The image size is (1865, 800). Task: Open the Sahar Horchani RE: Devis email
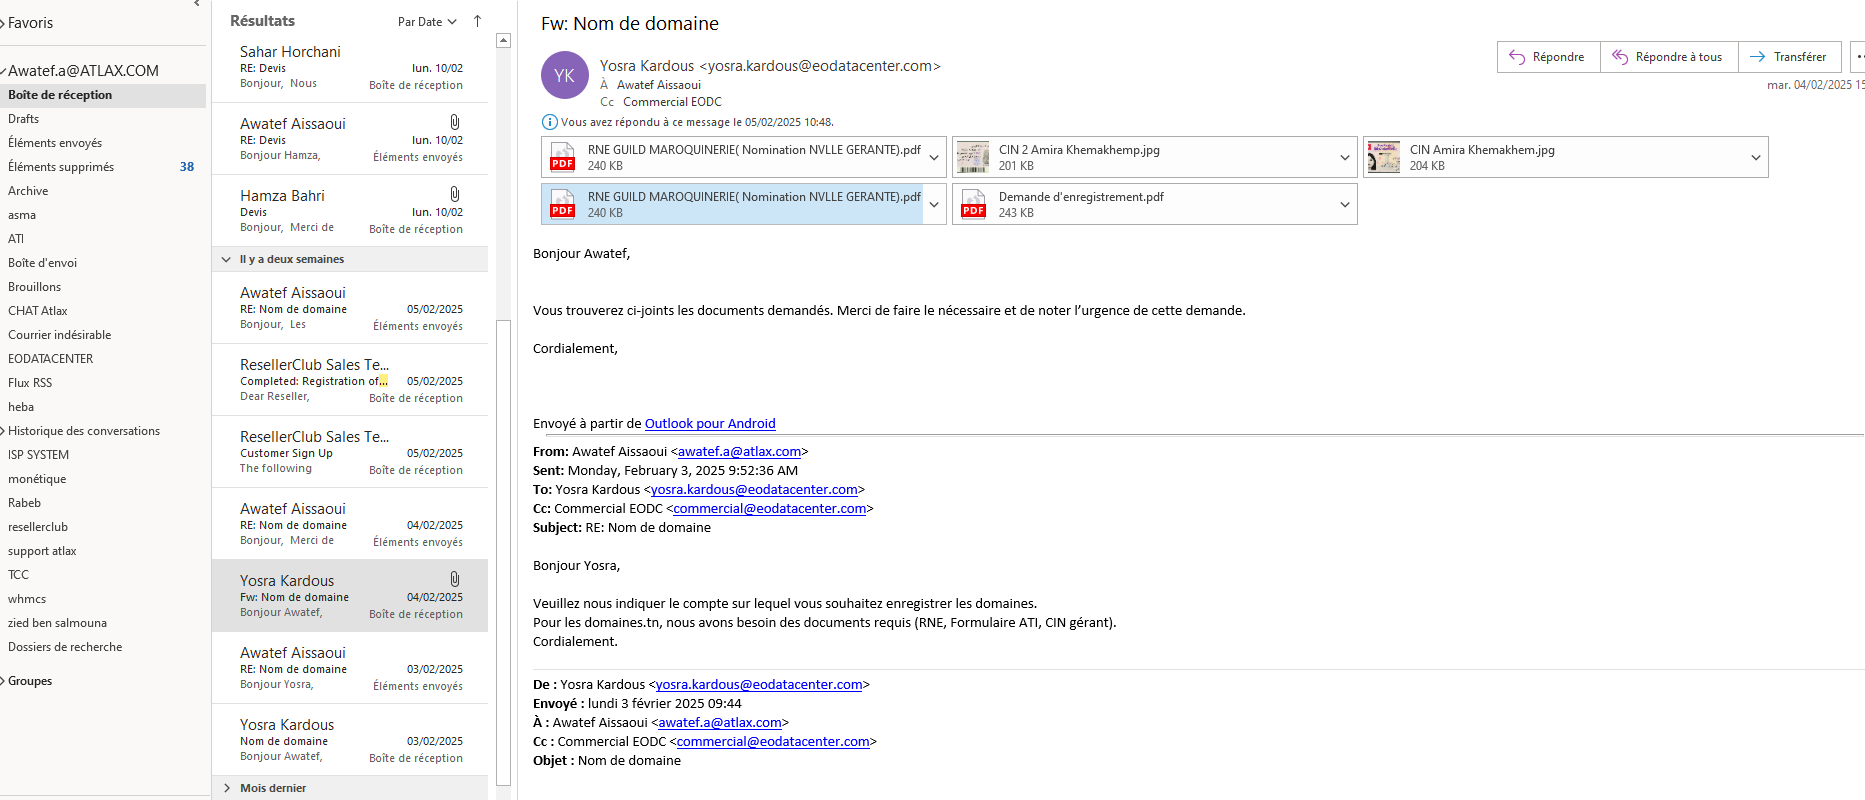pos(350,67)
